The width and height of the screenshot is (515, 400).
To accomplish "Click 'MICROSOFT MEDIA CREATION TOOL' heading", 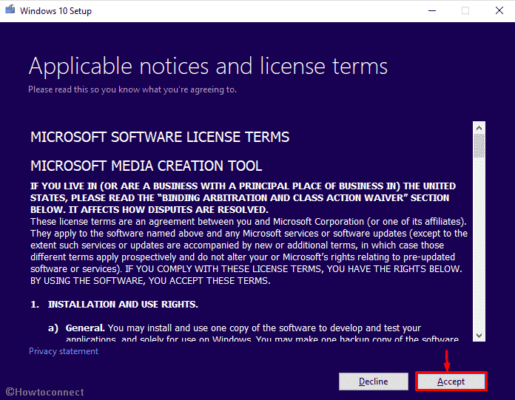I will click(146, 166).
